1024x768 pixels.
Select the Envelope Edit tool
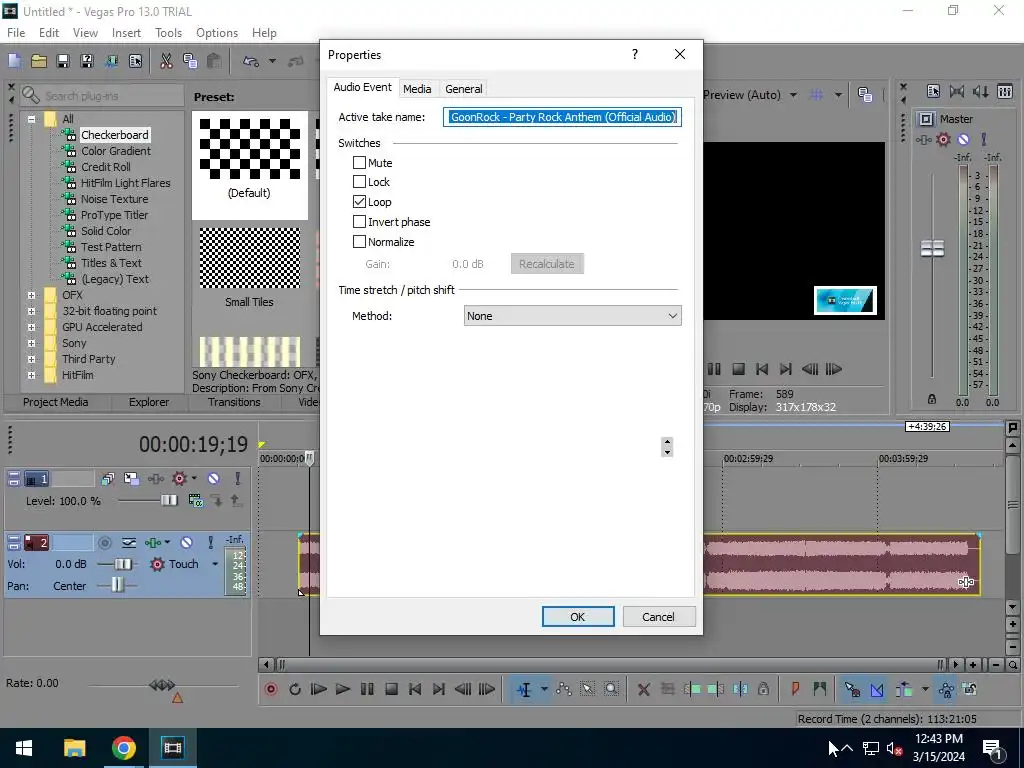(564, 689)
